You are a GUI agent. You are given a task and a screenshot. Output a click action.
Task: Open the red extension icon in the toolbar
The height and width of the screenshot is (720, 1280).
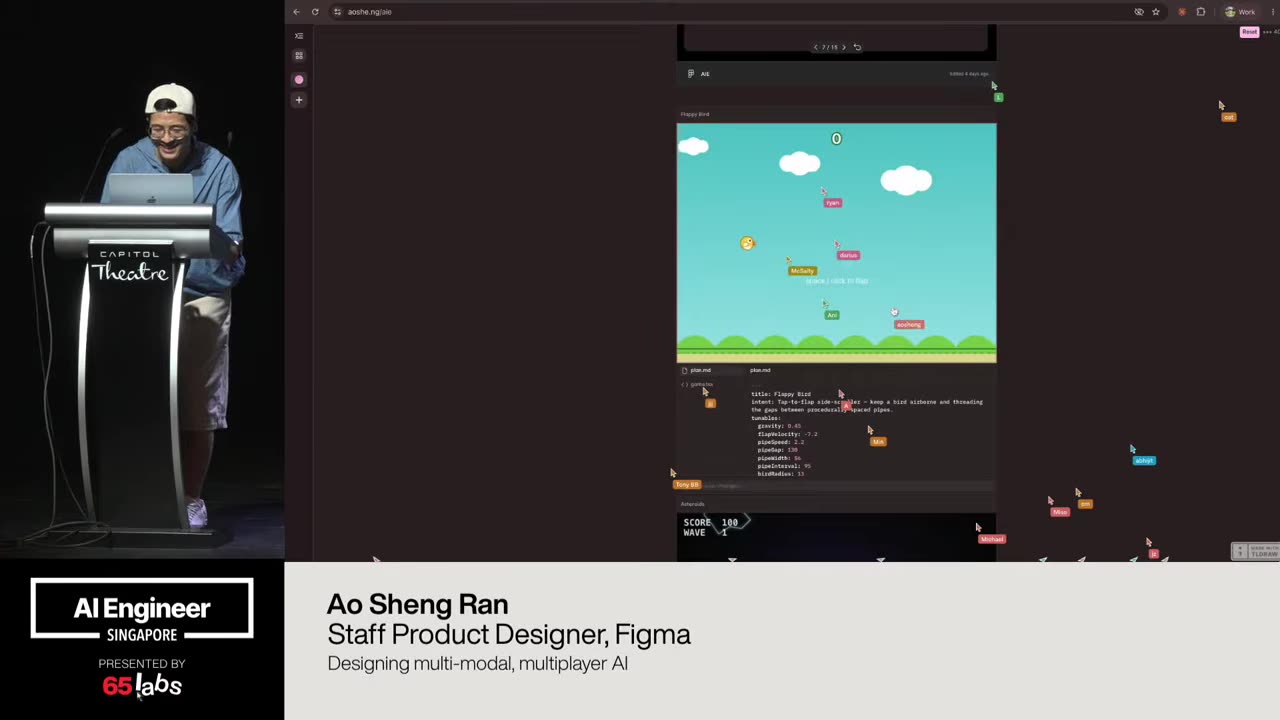point(1182,12)
